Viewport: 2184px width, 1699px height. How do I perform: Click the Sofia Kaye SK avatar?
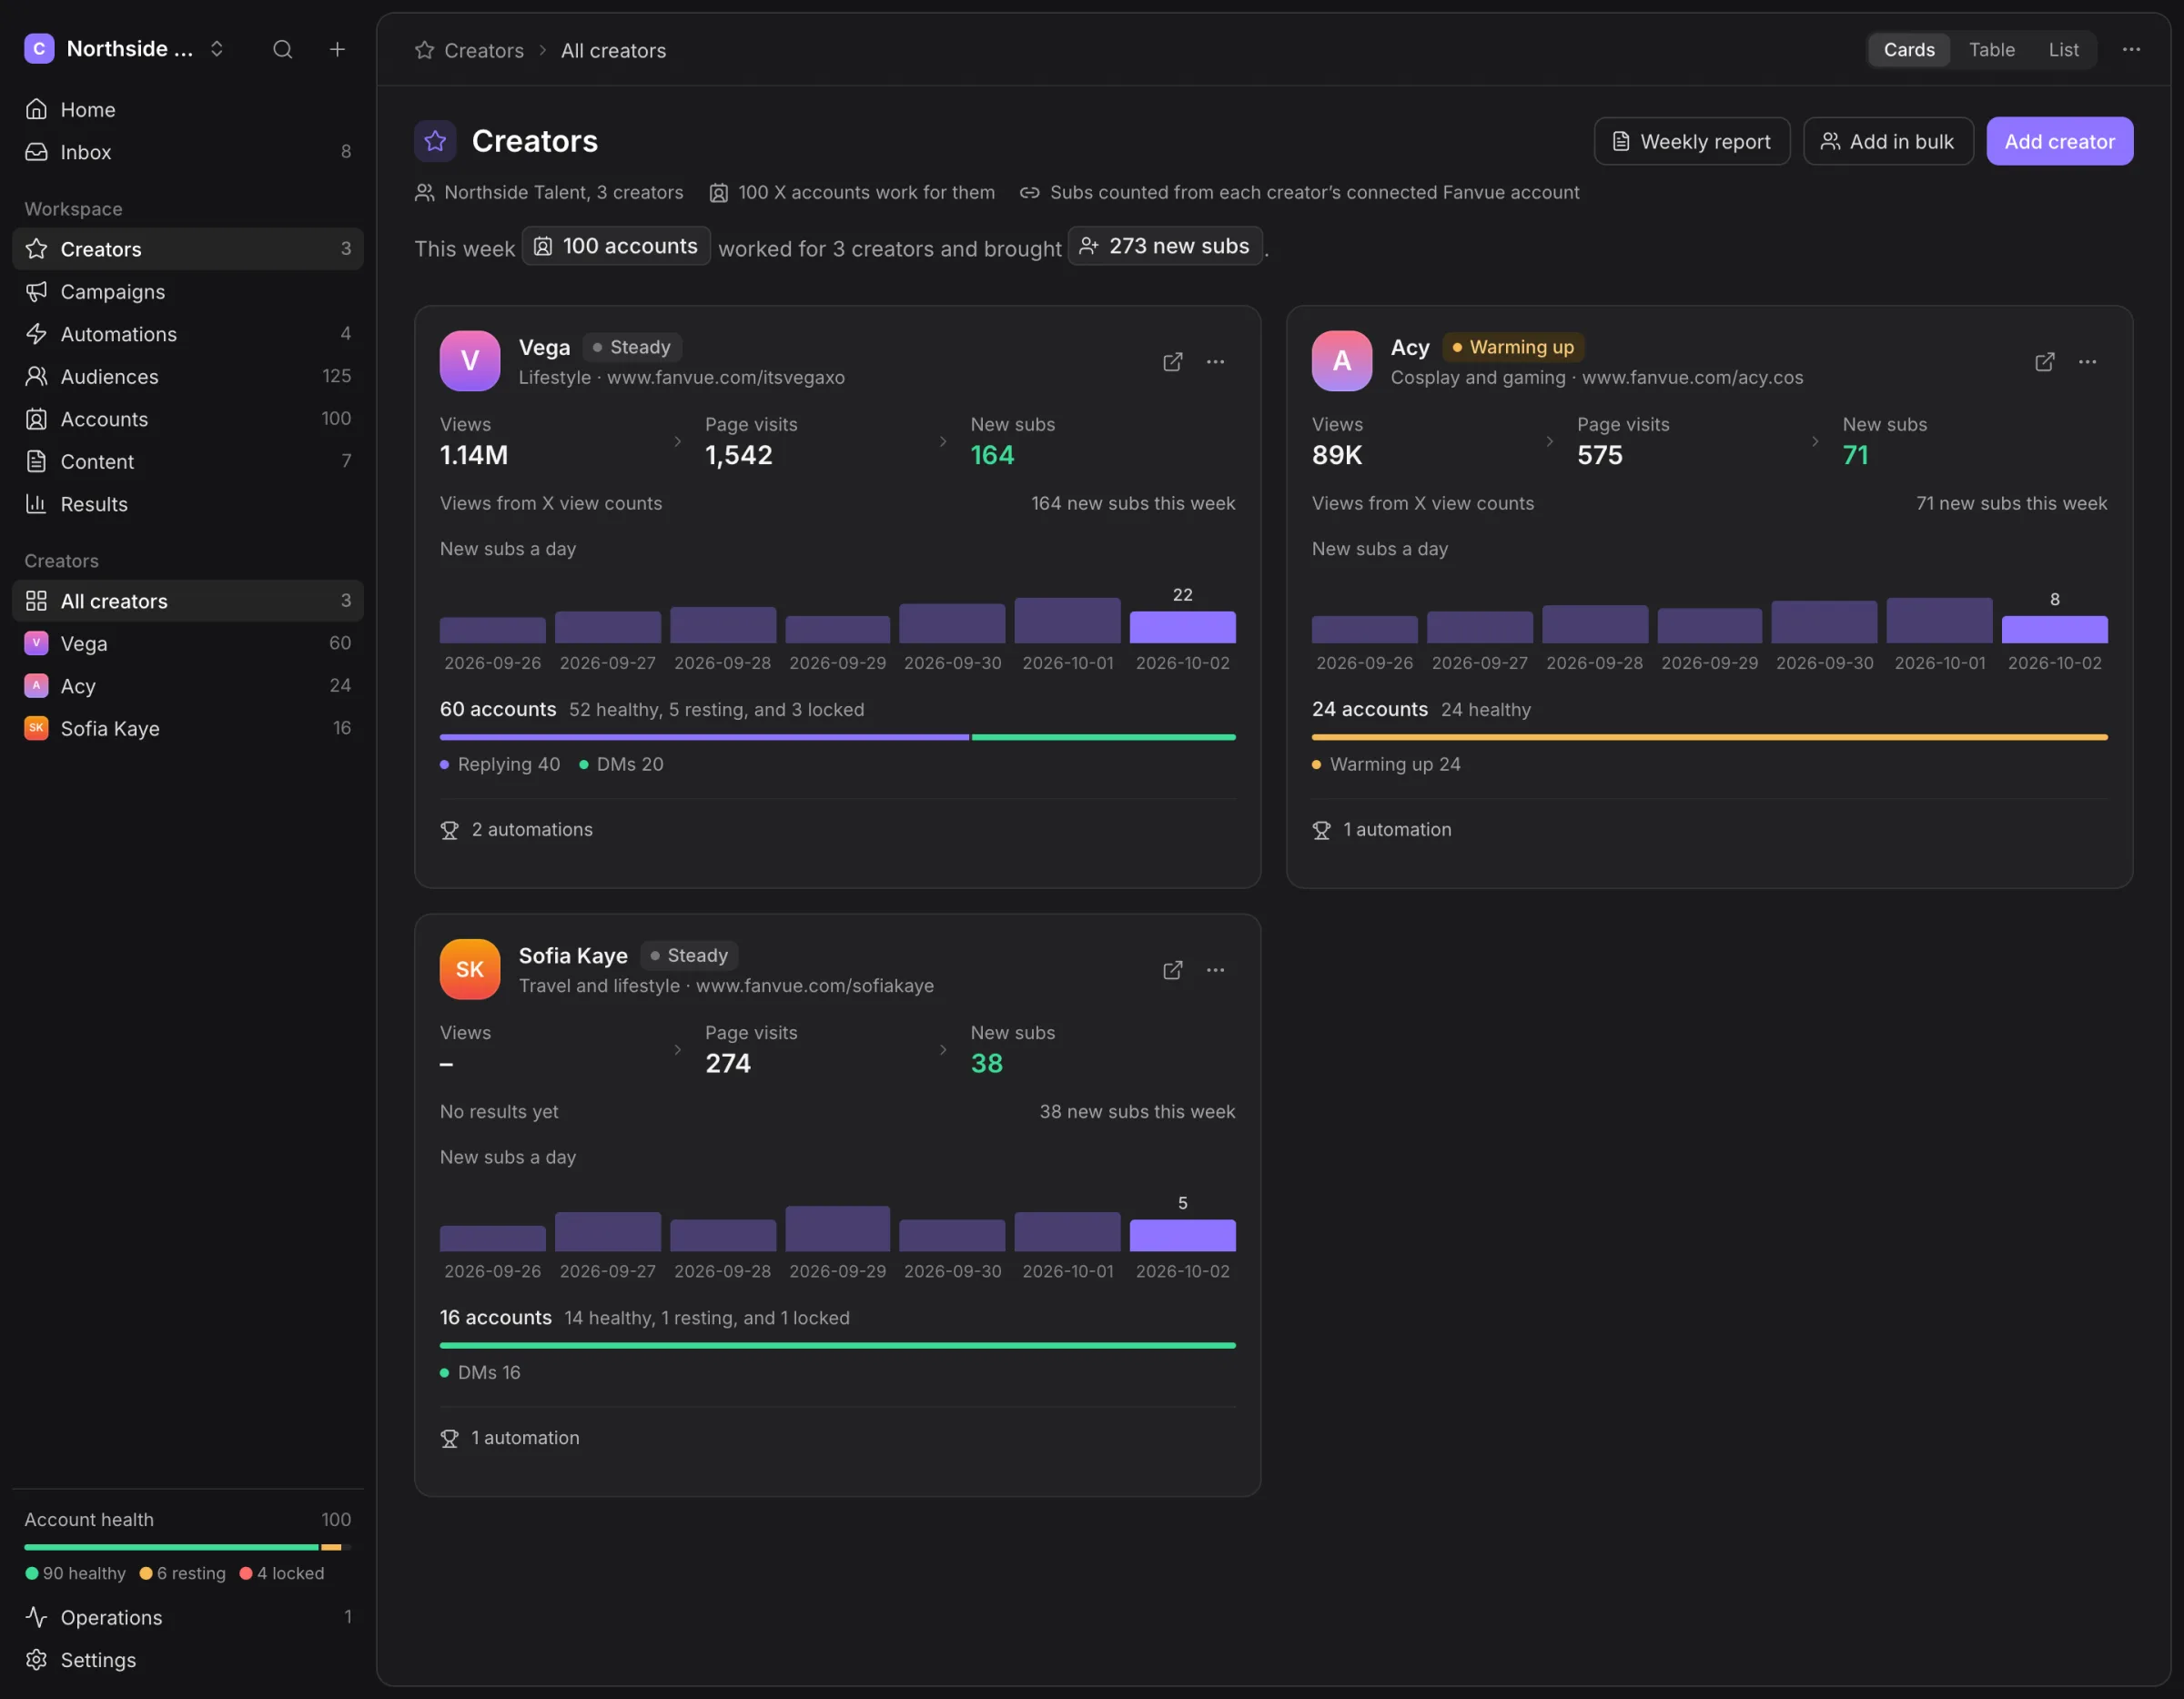[x=470, y=969]
